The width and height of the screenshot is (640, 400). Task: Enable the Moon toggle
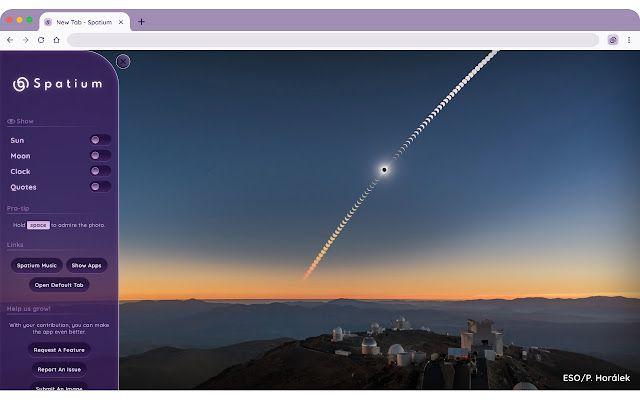point(100,156)
